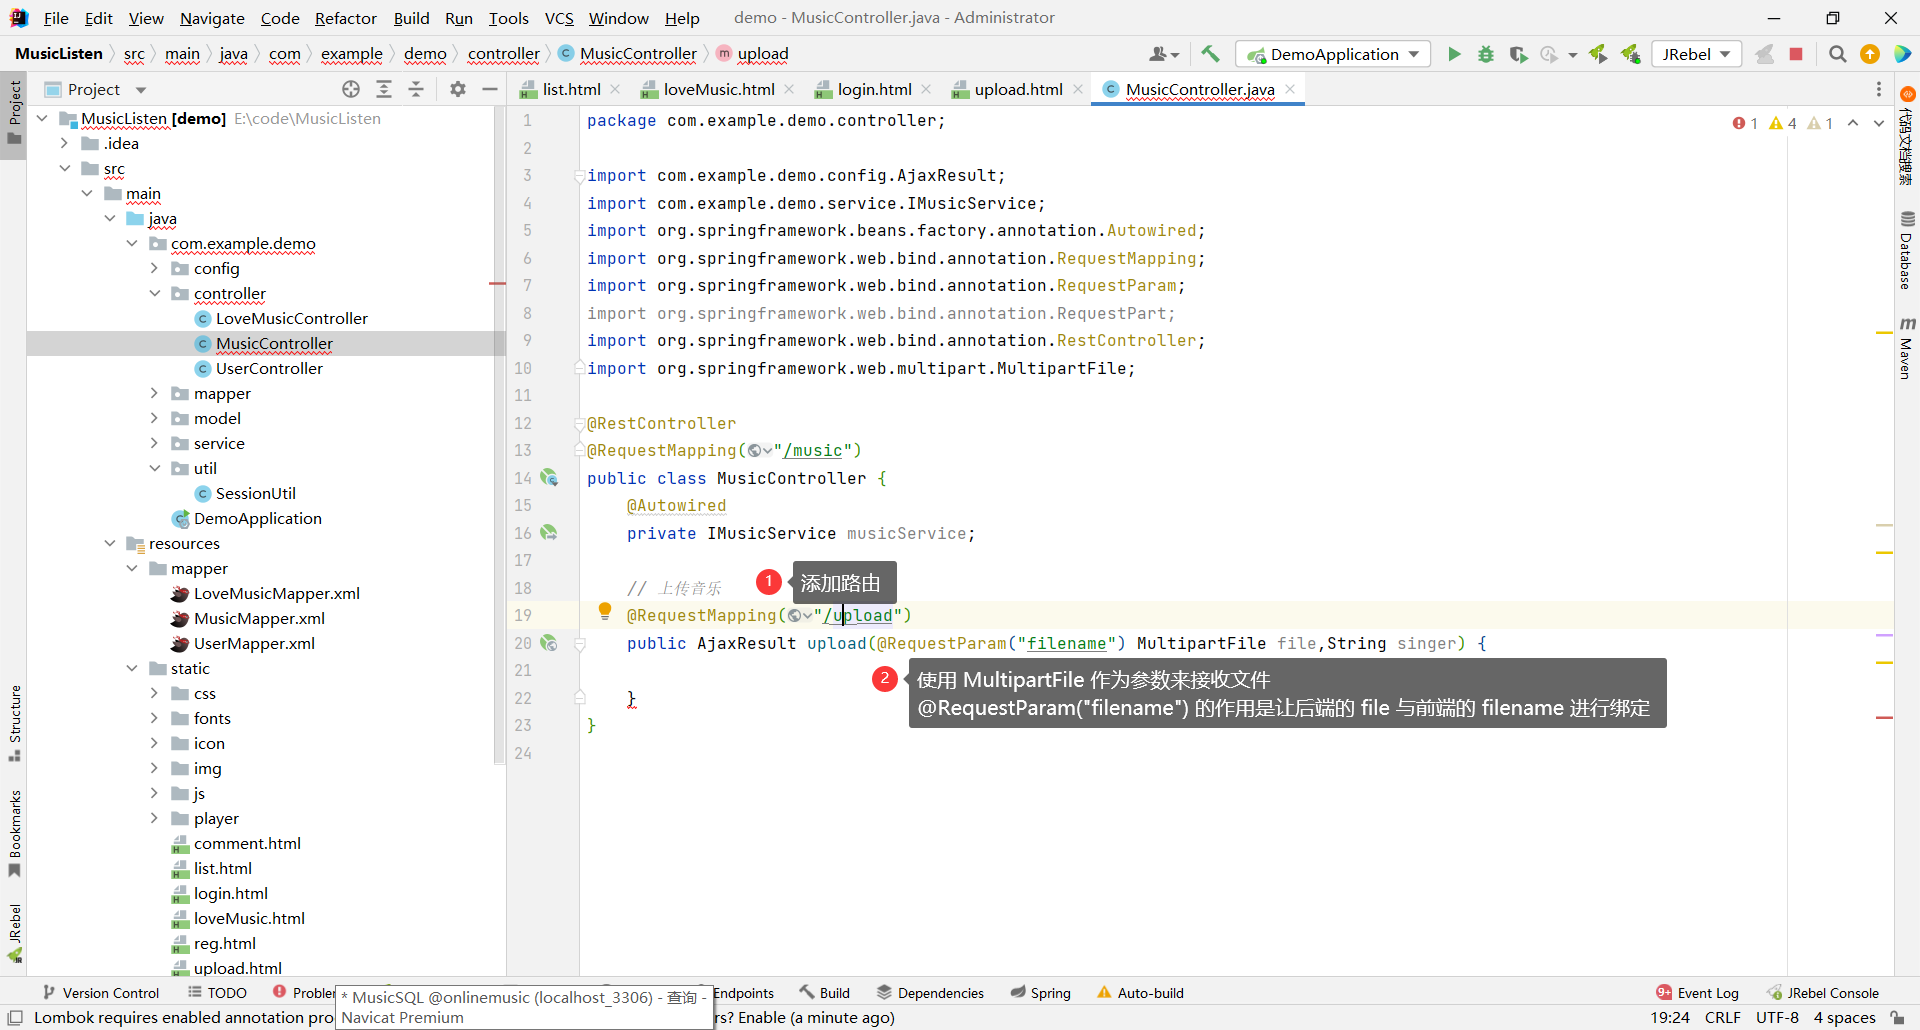Open the Version Control tool button

101,992
